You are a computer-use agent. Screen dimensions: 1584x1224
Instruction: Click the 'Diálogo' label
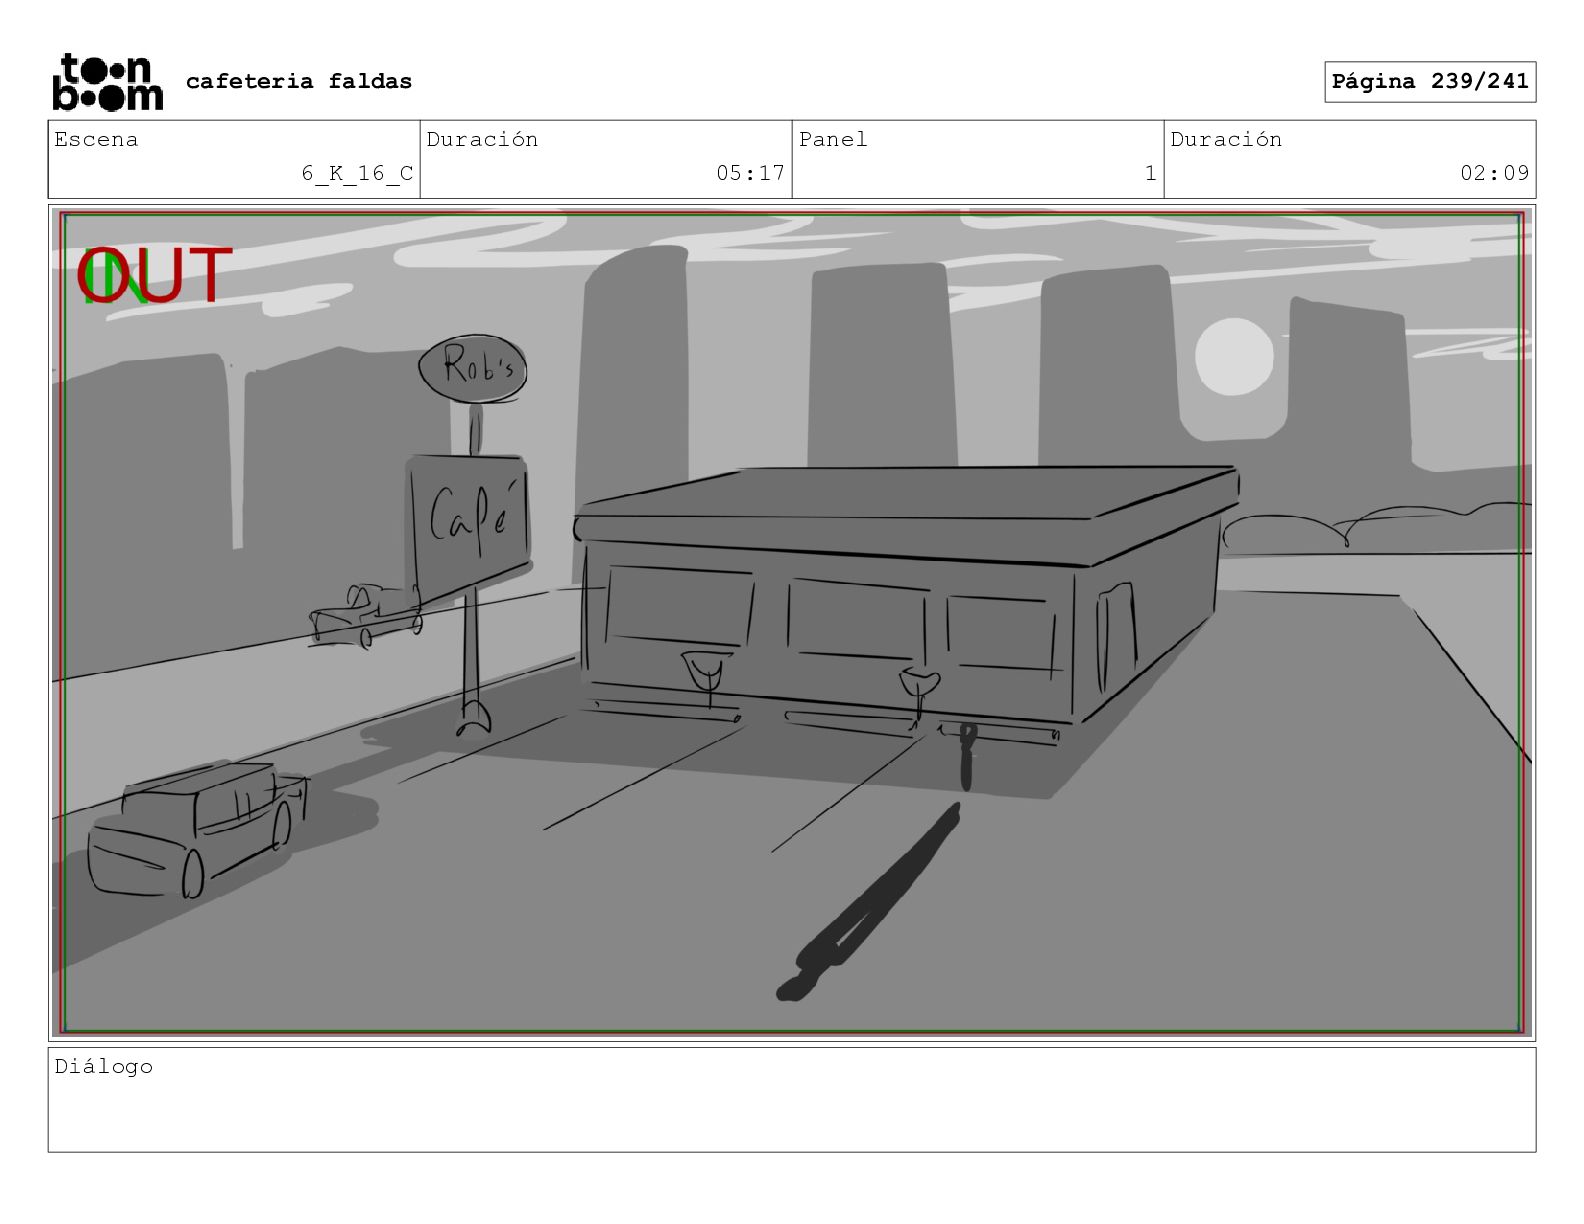pos(104,1066)
